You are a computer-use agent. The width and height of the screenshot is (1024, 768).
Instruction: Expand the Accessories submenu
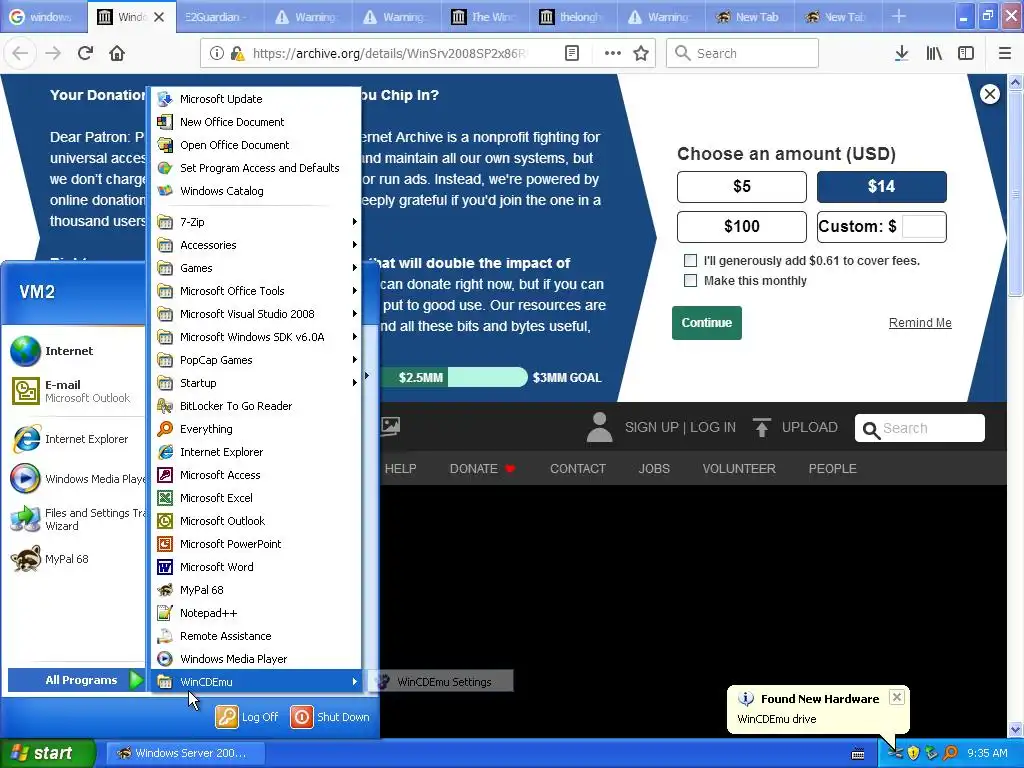pos(256,245)
